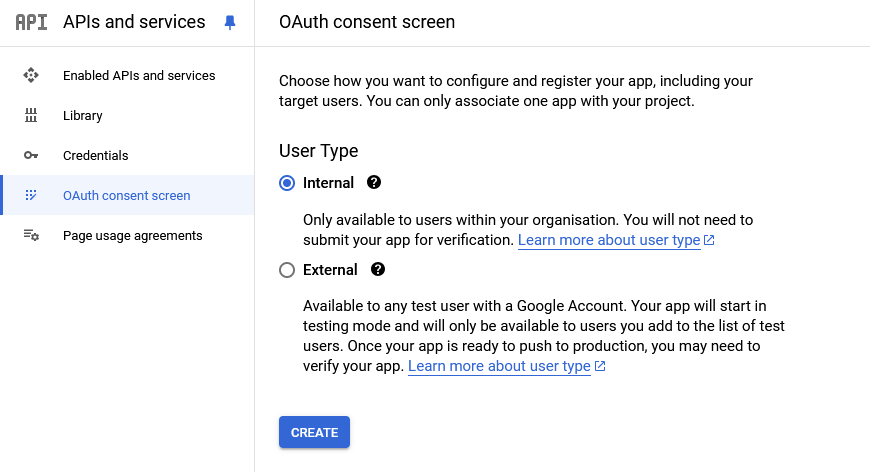870x472 pixels.
Task: Select OAuth consent screen in the sidebar
Action: (126, 196)
